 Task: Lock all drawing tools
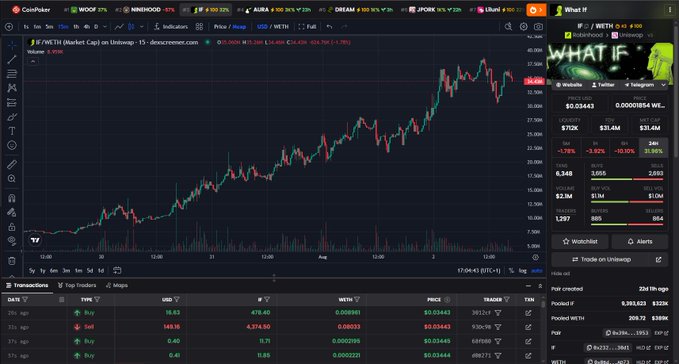12,227
